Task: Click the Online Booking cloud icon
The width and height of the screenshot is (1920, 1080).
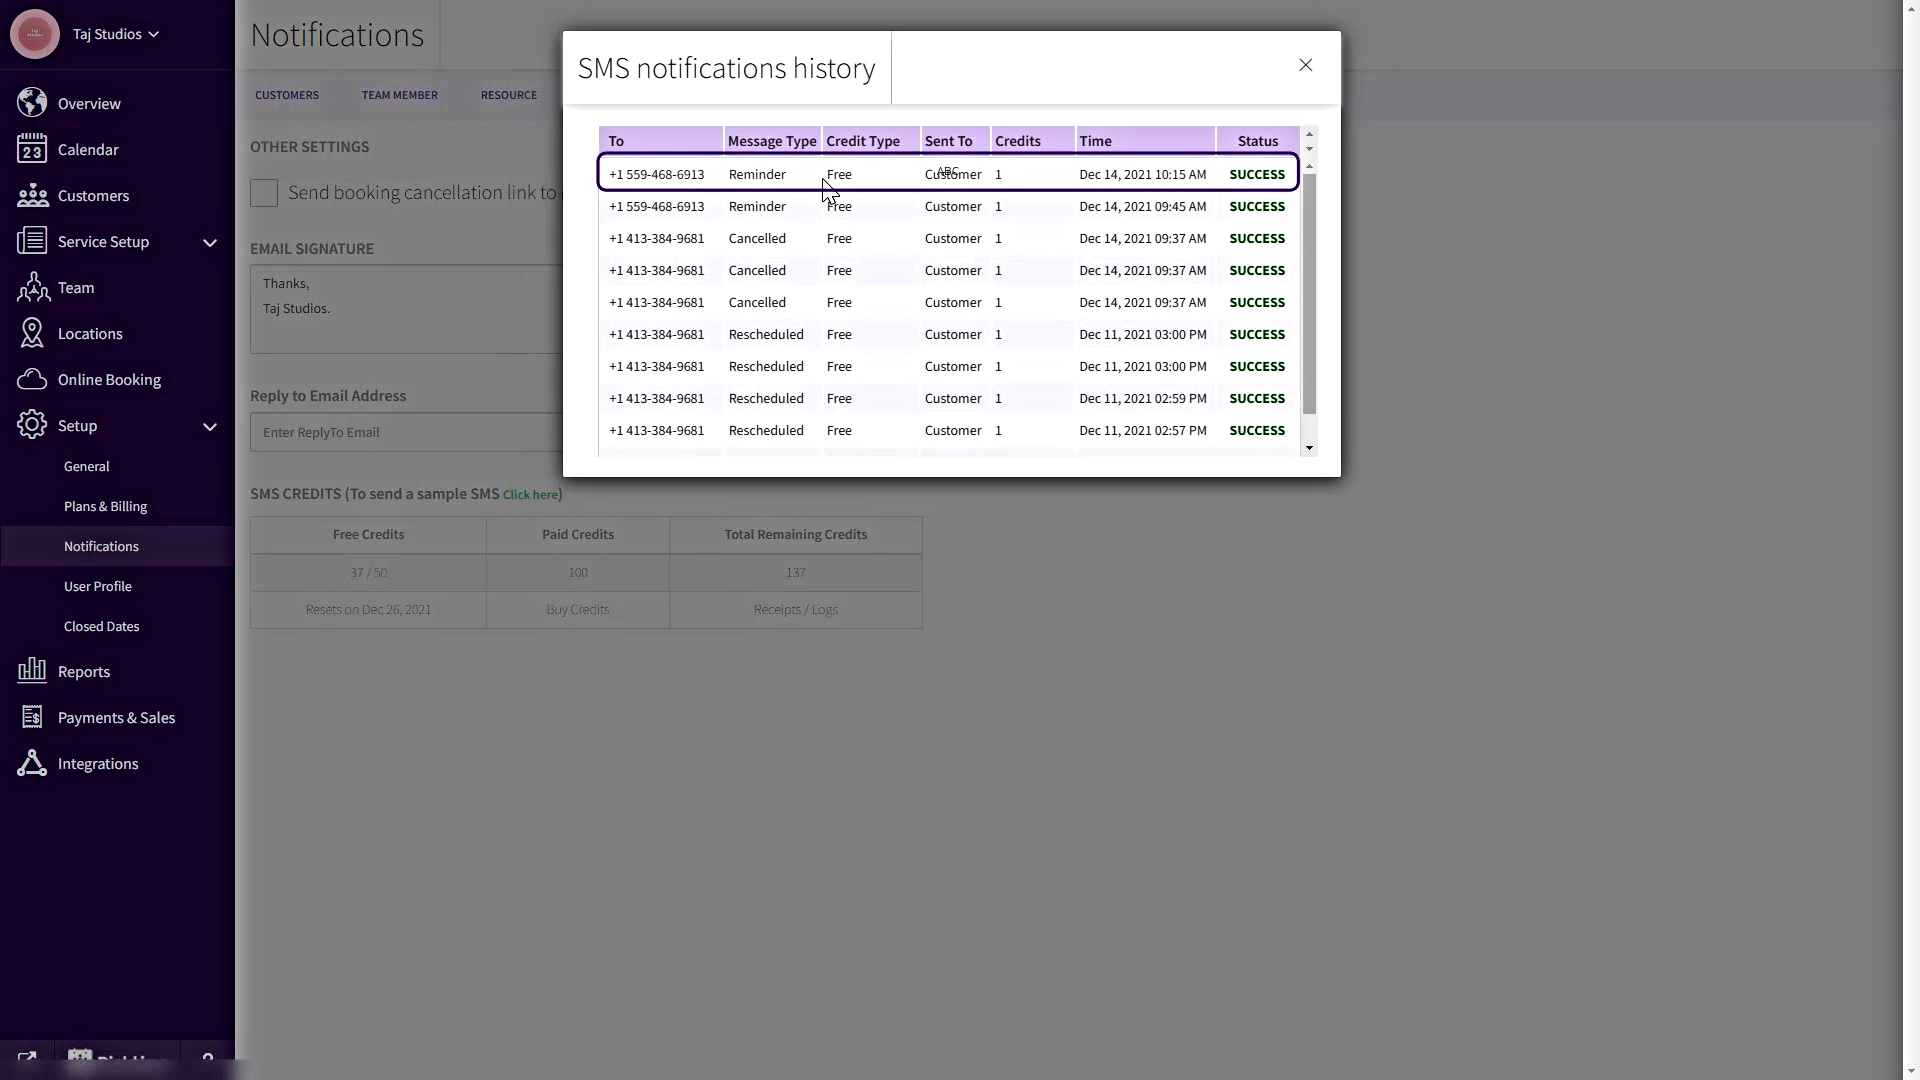Action: point(32,379)
